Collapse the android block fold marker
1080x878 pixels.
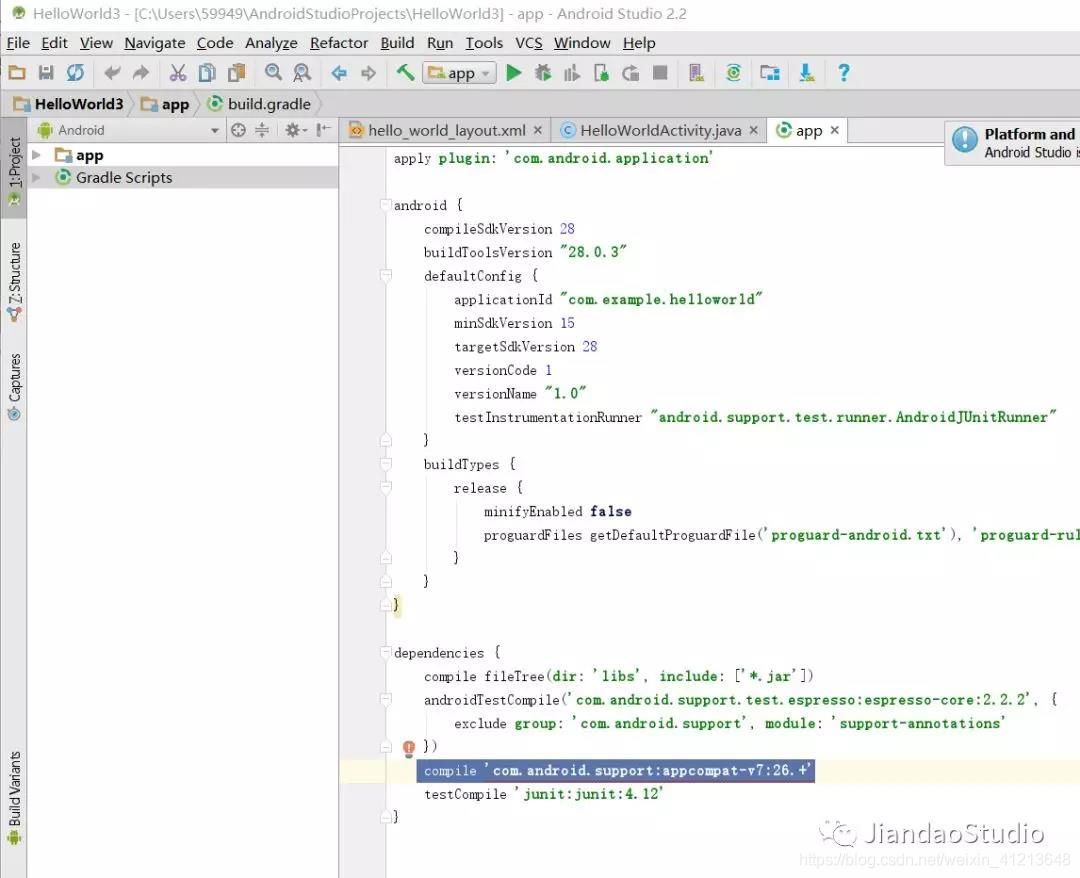click(386, 205)
